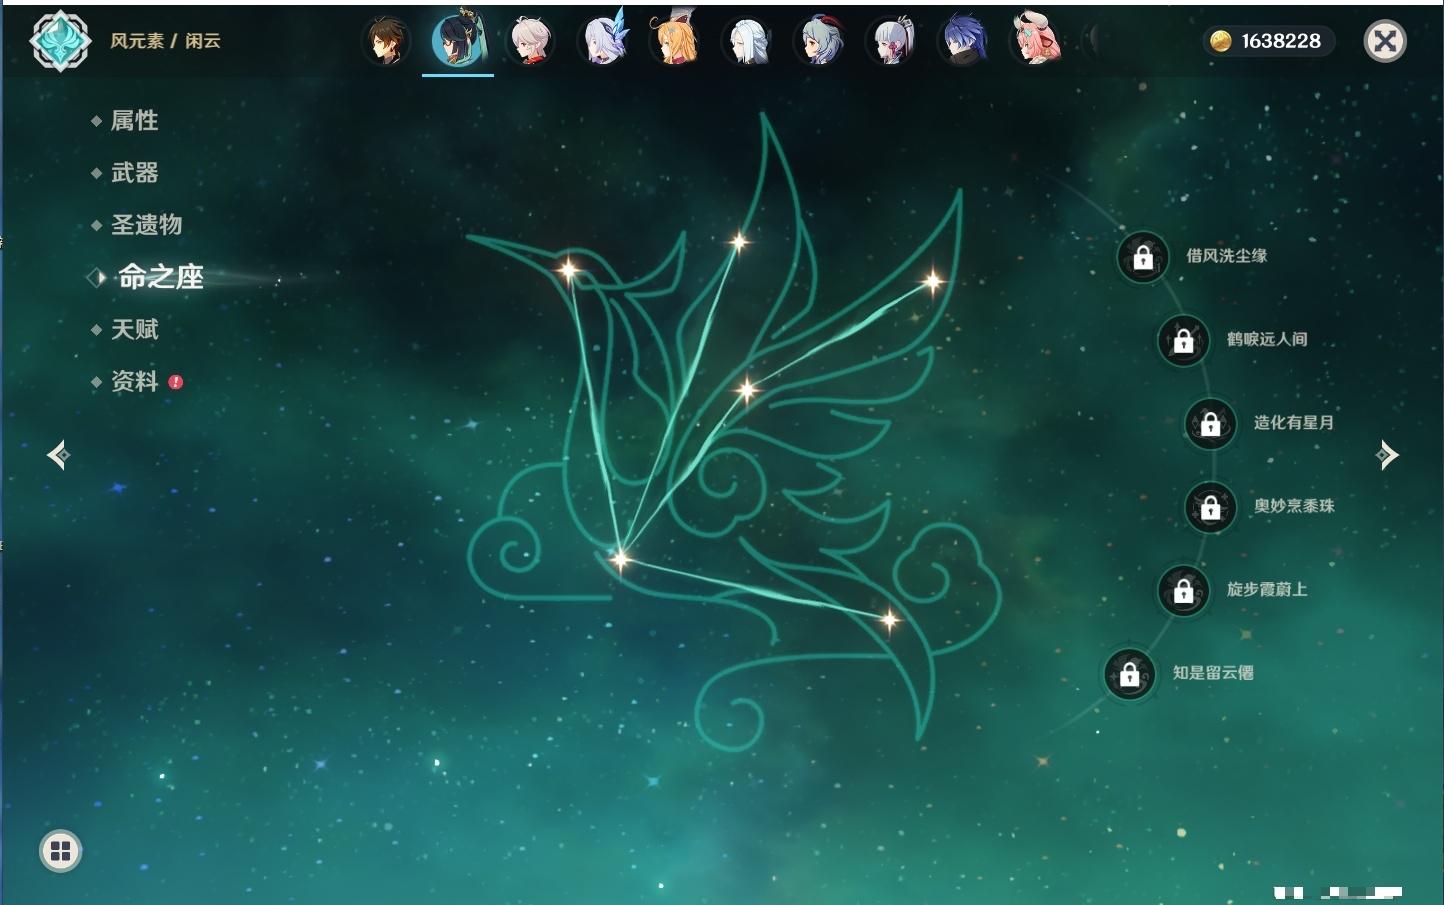Select the dark blue-haired character portrait

click(x=964, y=41)
